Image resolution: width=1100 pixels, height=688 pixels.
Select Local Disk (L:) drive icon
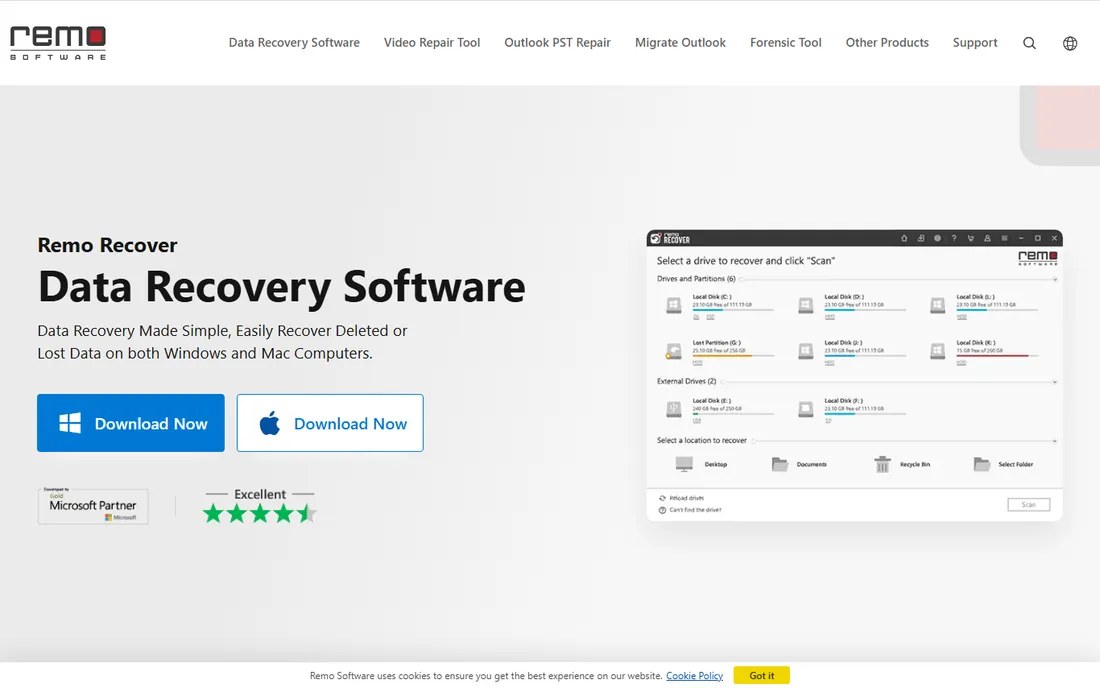(937, 305)
